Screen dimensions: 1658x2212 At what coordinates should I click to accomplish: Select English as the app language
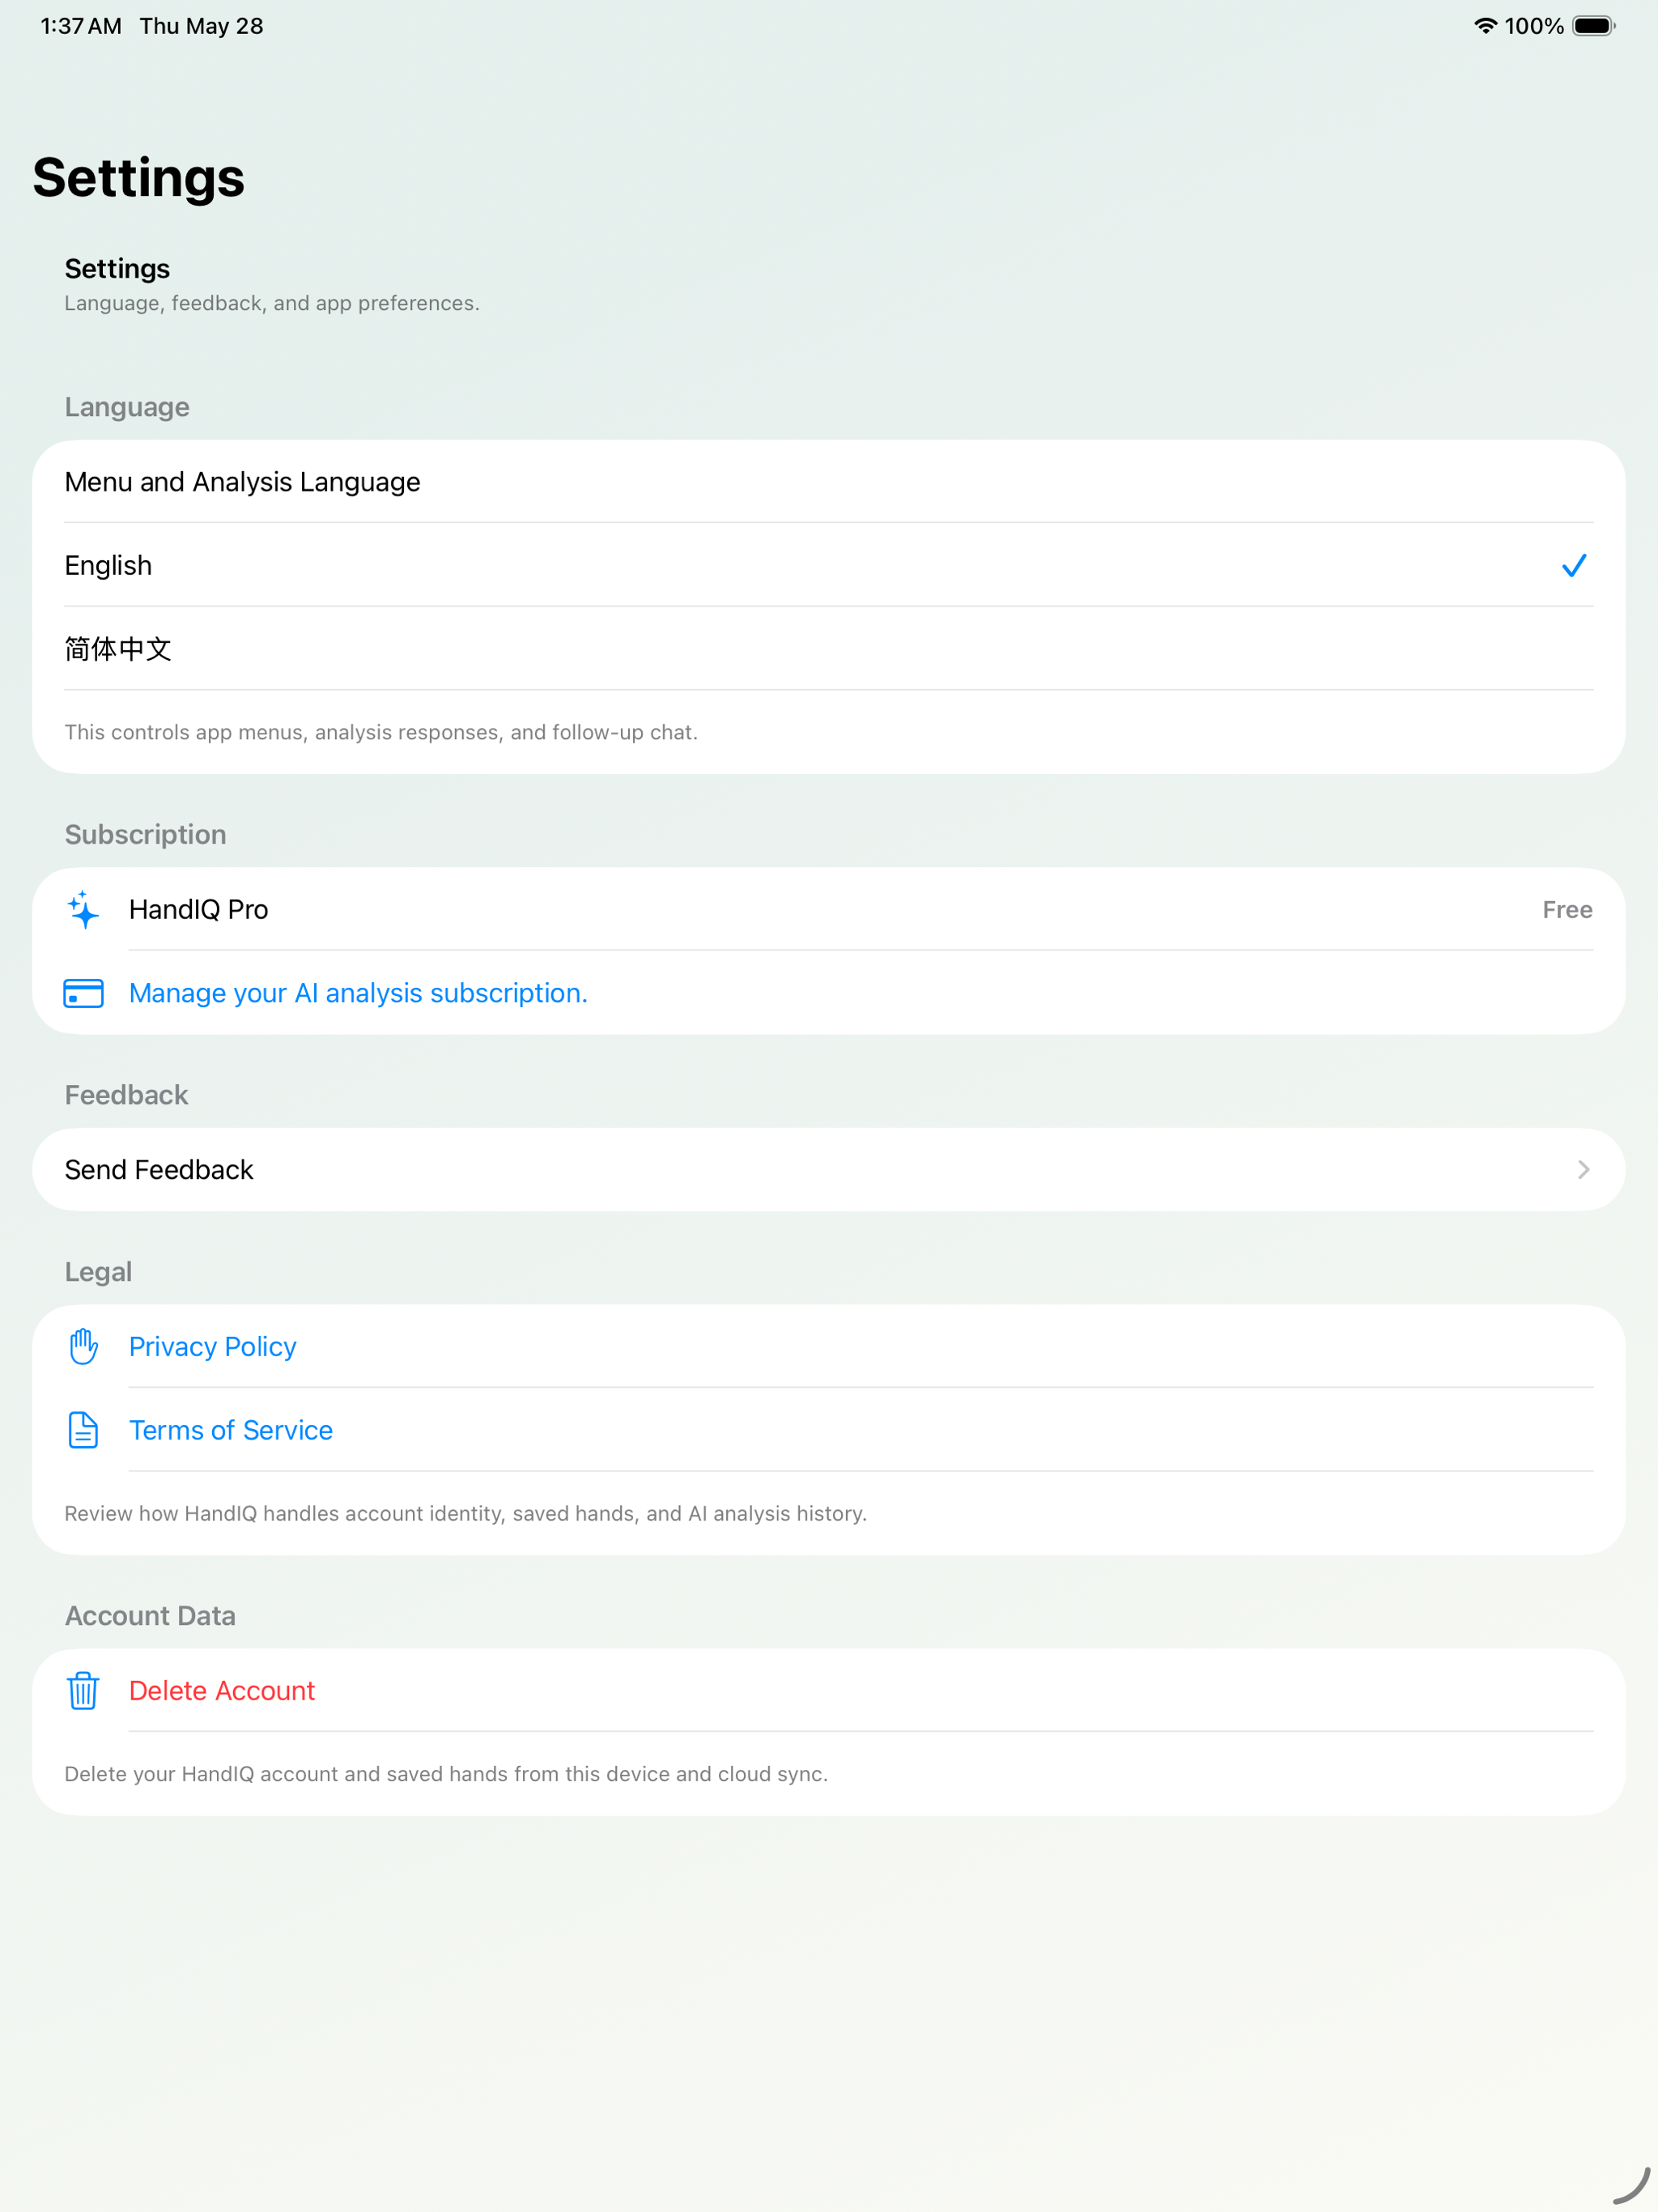click(829, 565)
